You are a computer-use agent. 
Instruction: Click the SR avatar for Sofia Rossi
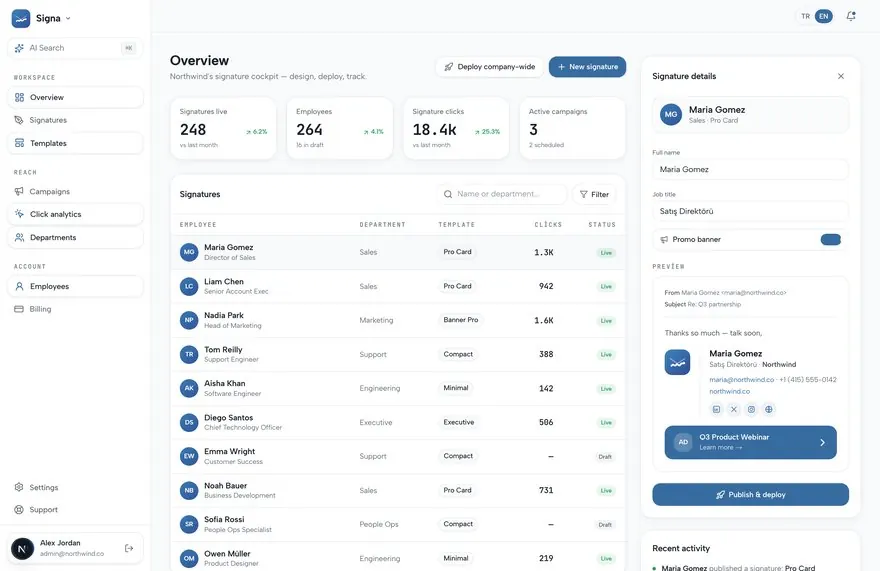pyautogui.click(x=189, y=524)
